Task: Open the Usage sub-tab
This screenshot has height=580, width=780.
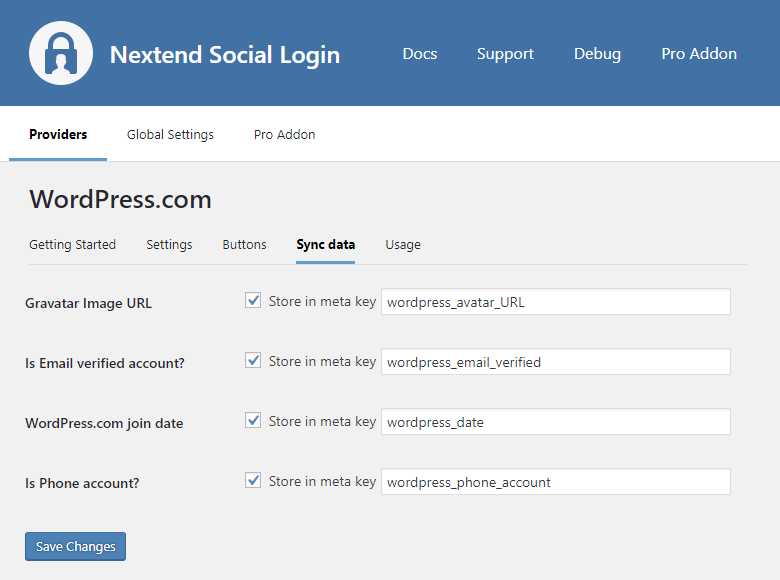Action: coord(403,245)
